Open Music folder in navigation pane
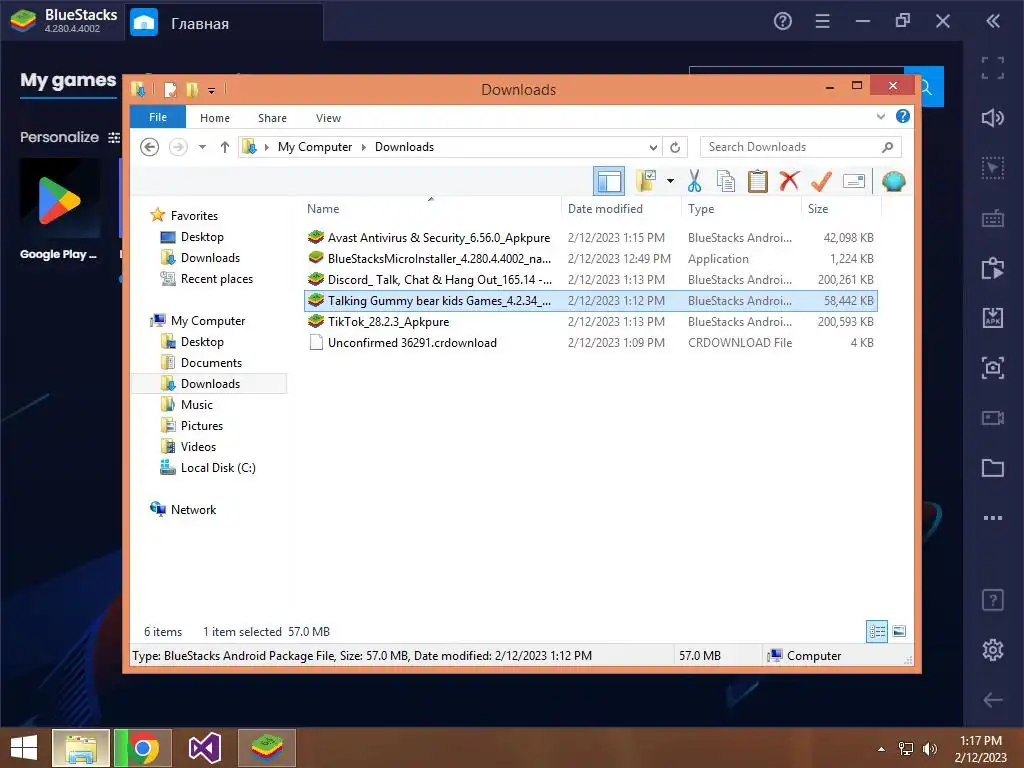 tap(197, 405)
